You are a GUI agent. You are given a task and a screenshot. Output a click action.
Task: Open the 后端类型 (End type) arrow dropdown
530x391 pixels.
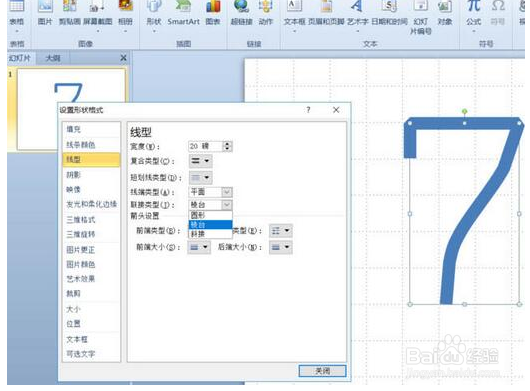pos(281,231)
